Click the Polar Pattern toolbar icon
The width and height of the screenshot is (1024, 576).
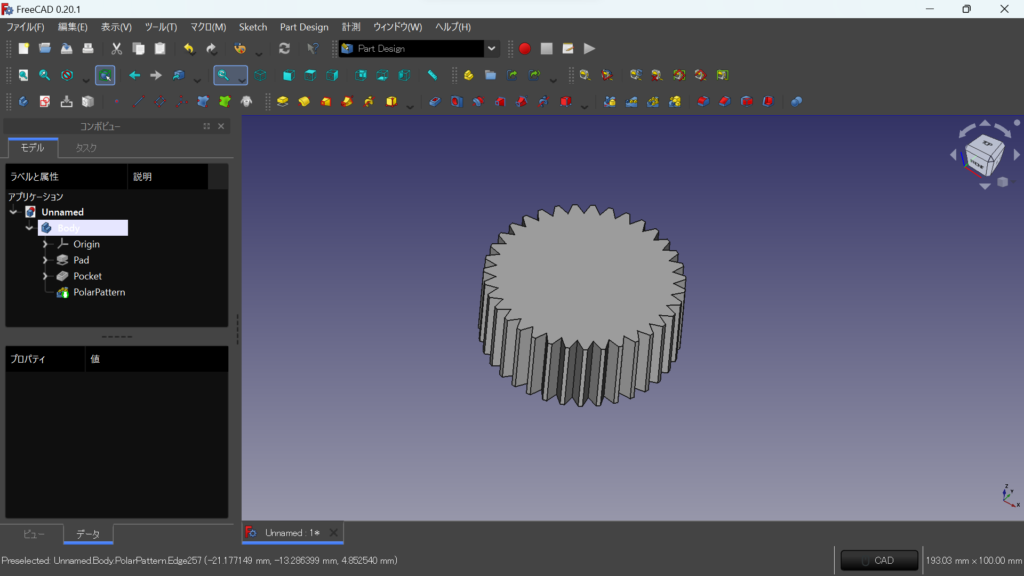pos(653,101)
